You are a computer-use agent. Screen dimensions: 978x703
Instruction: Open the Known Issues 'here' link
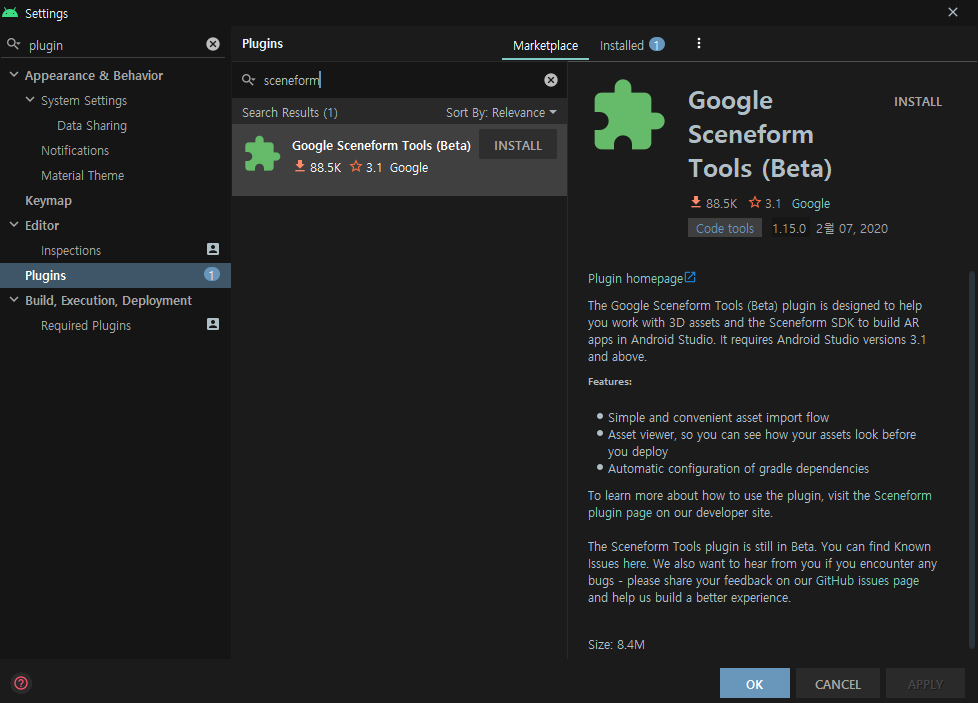coord(634,563)
